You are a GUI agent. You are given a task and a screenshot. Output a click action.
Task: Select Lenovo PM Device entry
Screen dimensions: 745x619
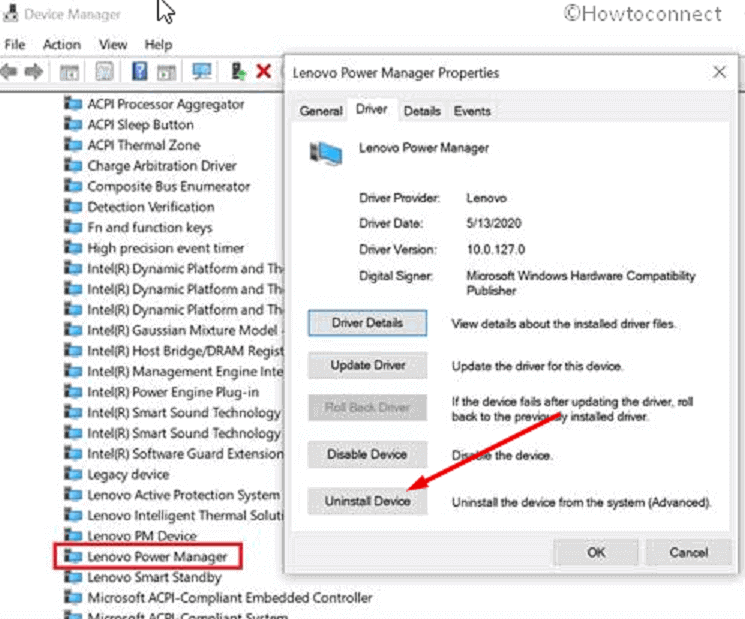[x=142, y=536]
